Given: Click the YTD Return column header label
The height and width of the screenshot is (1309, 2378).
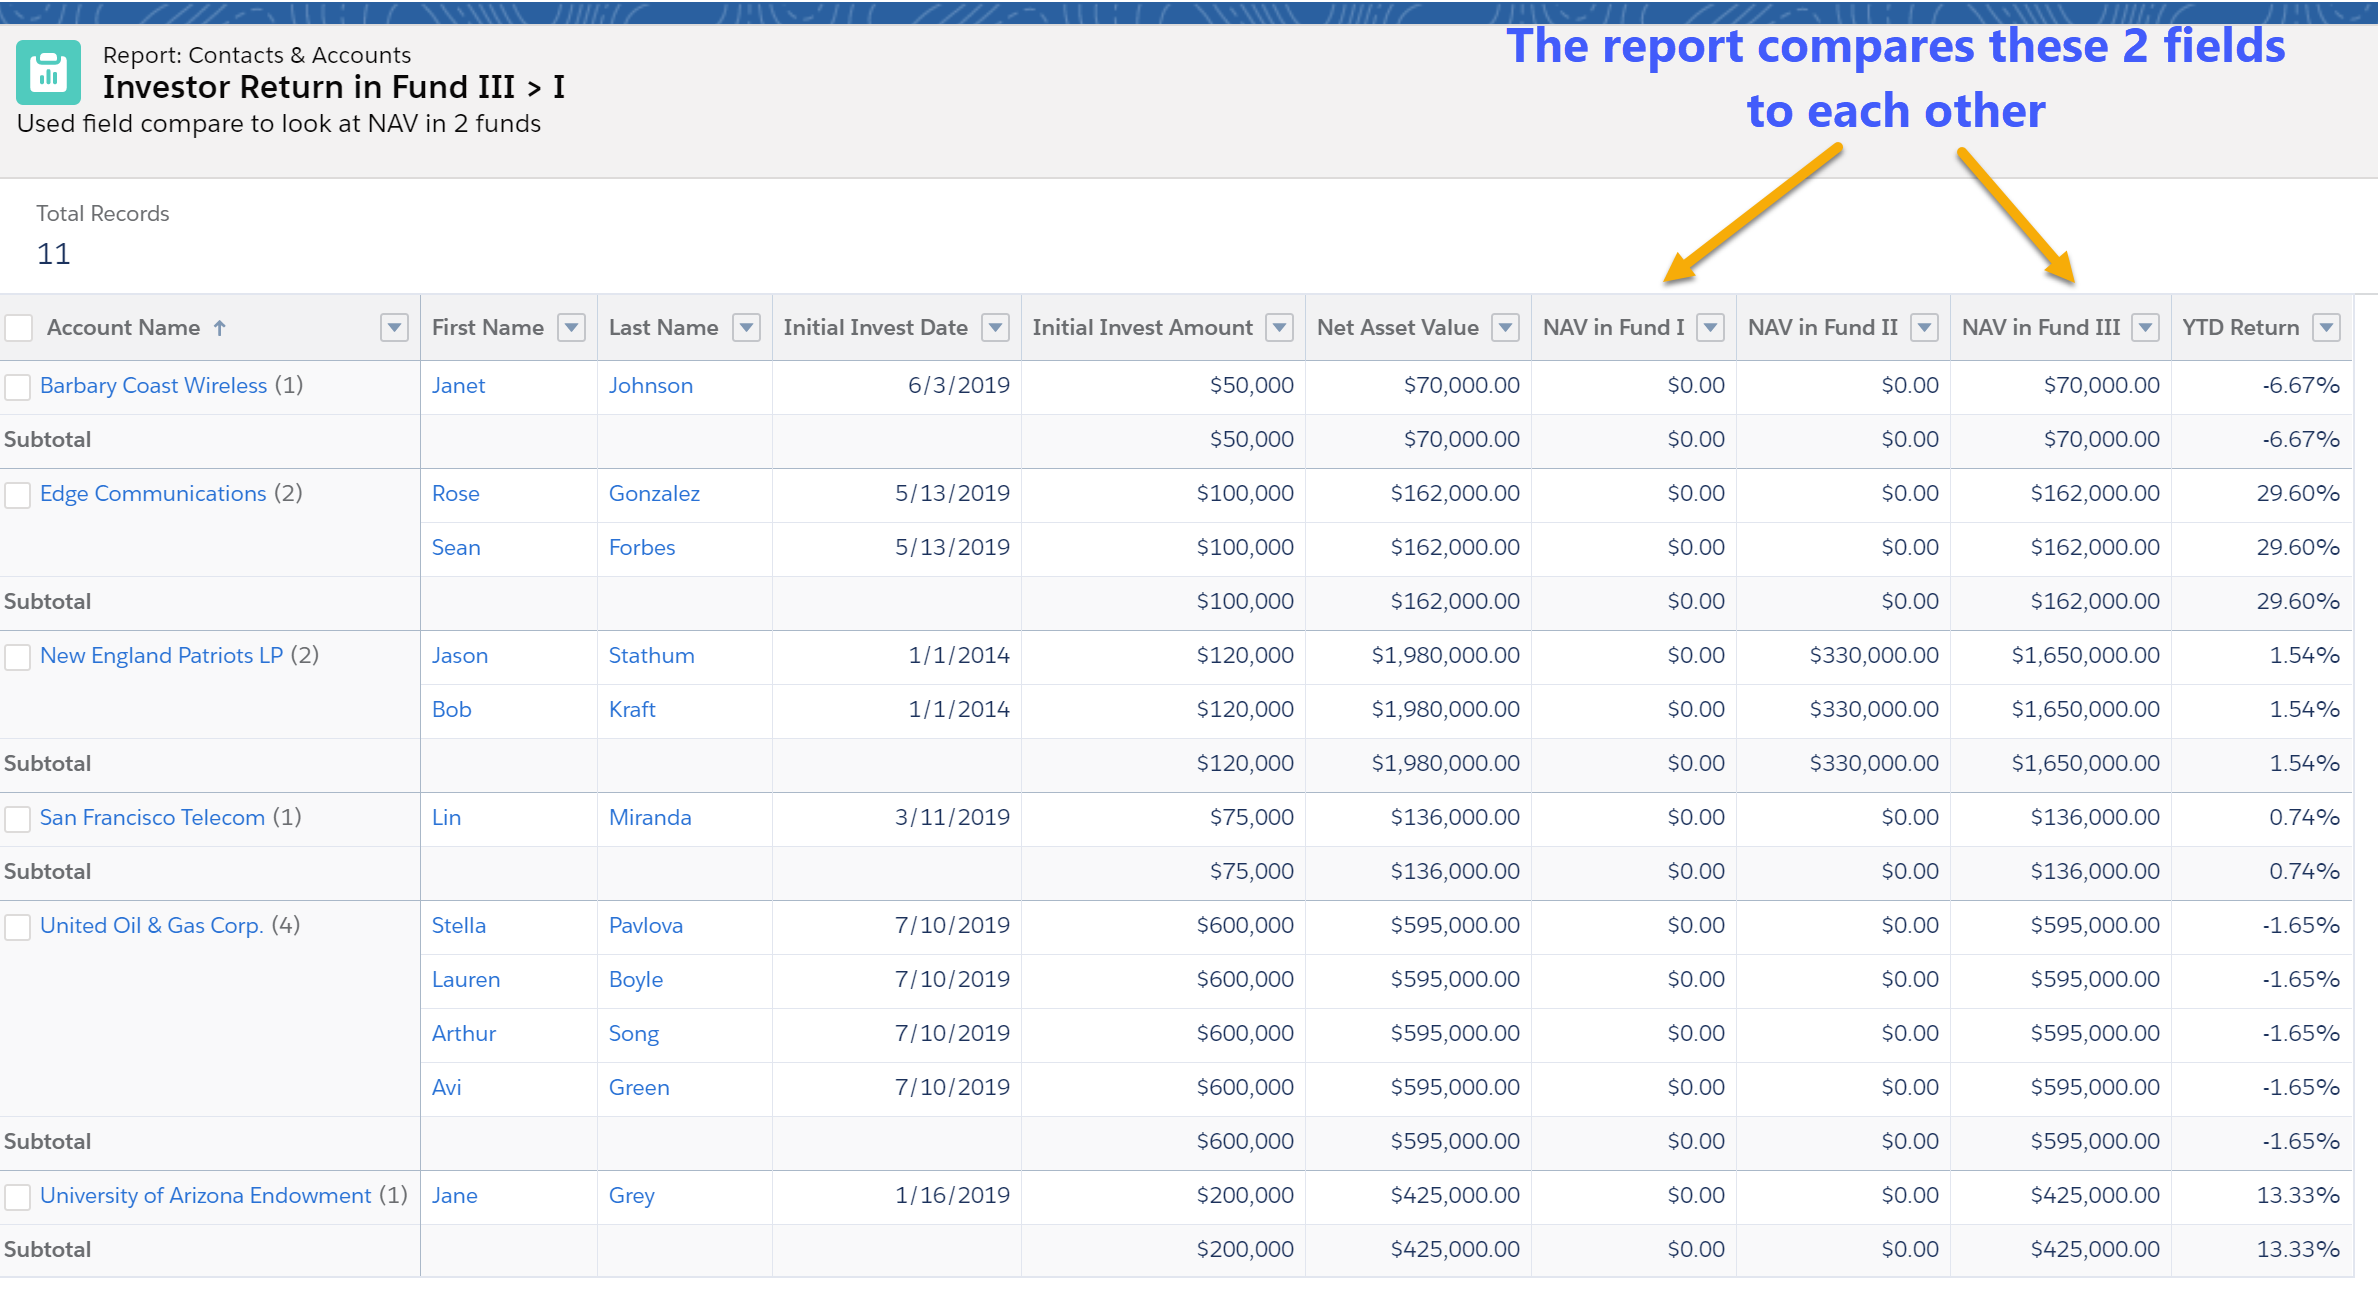Looking at the screenshot, I should click(x=2240, y=328).
